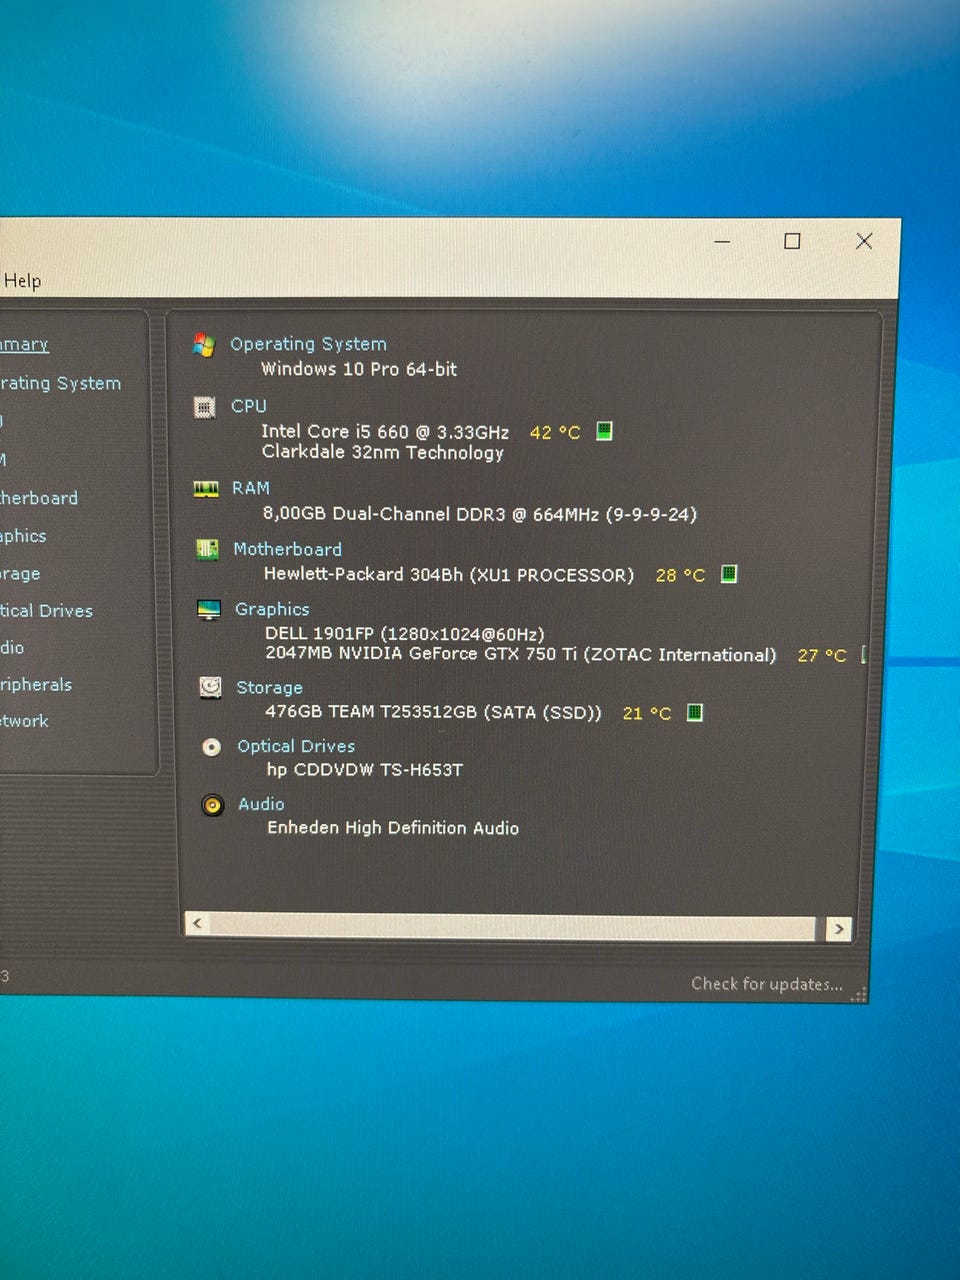Select Network in the sidebar
This screenshot has width=960, height=1280.
tap(24, 721)
